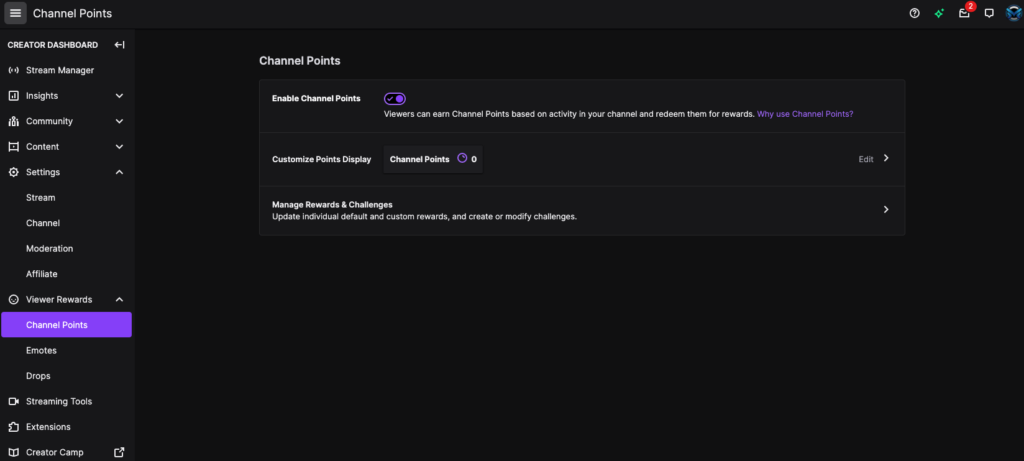Go to Emotes under Viewer Rewards
The width and height of the screenshot is (1024, 461).
41,350
